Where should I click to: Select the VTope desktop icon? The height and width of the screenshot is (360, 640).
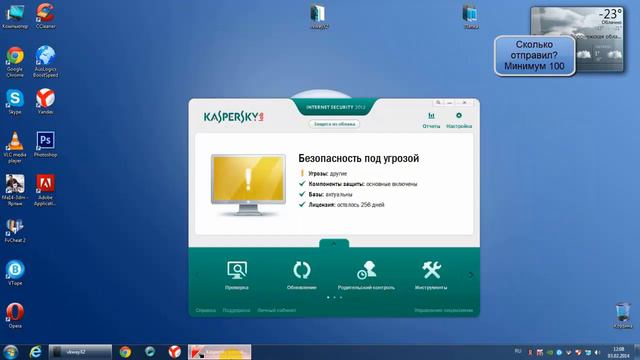click(x=15, y=273)
